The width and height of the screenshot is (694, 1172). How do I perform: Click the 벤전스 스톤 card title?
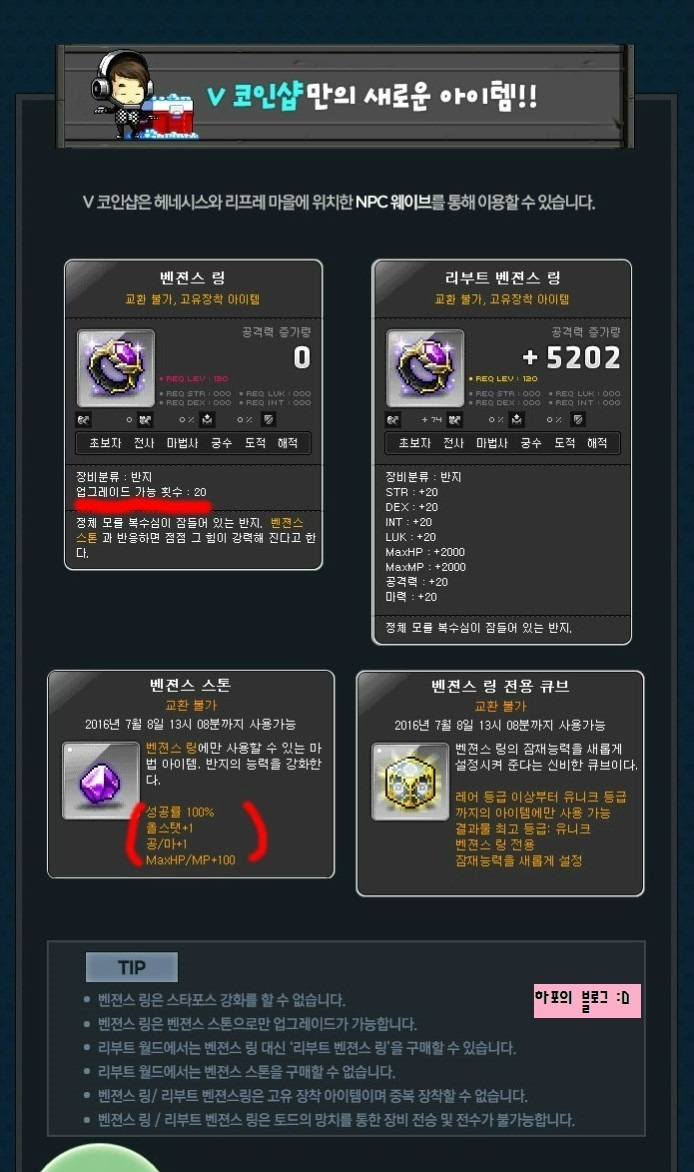point(190,685)
